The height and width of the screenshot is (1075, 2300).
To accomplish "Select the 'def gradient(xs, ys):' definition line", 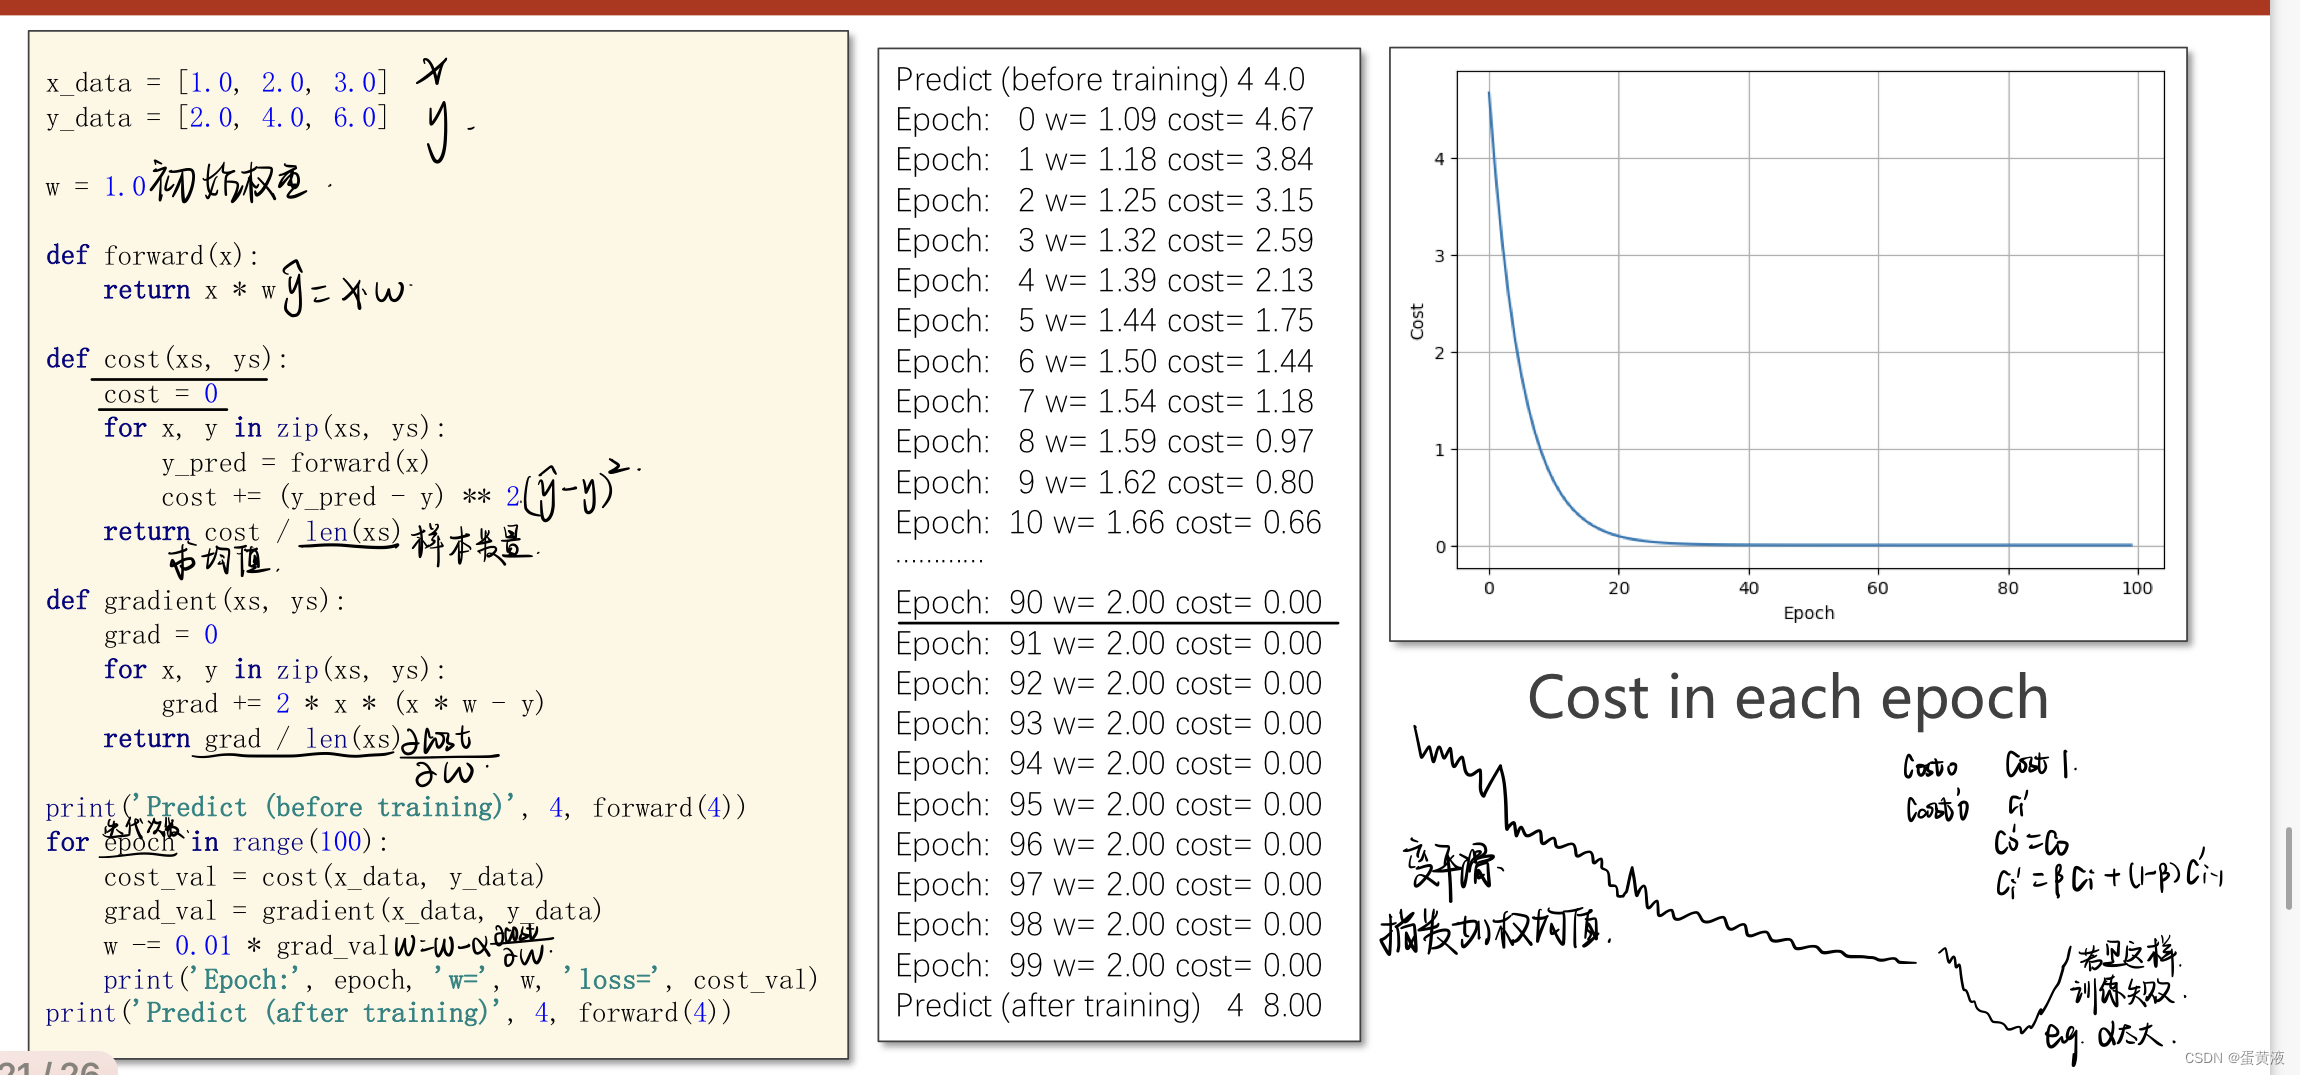I will coord(196,601).
